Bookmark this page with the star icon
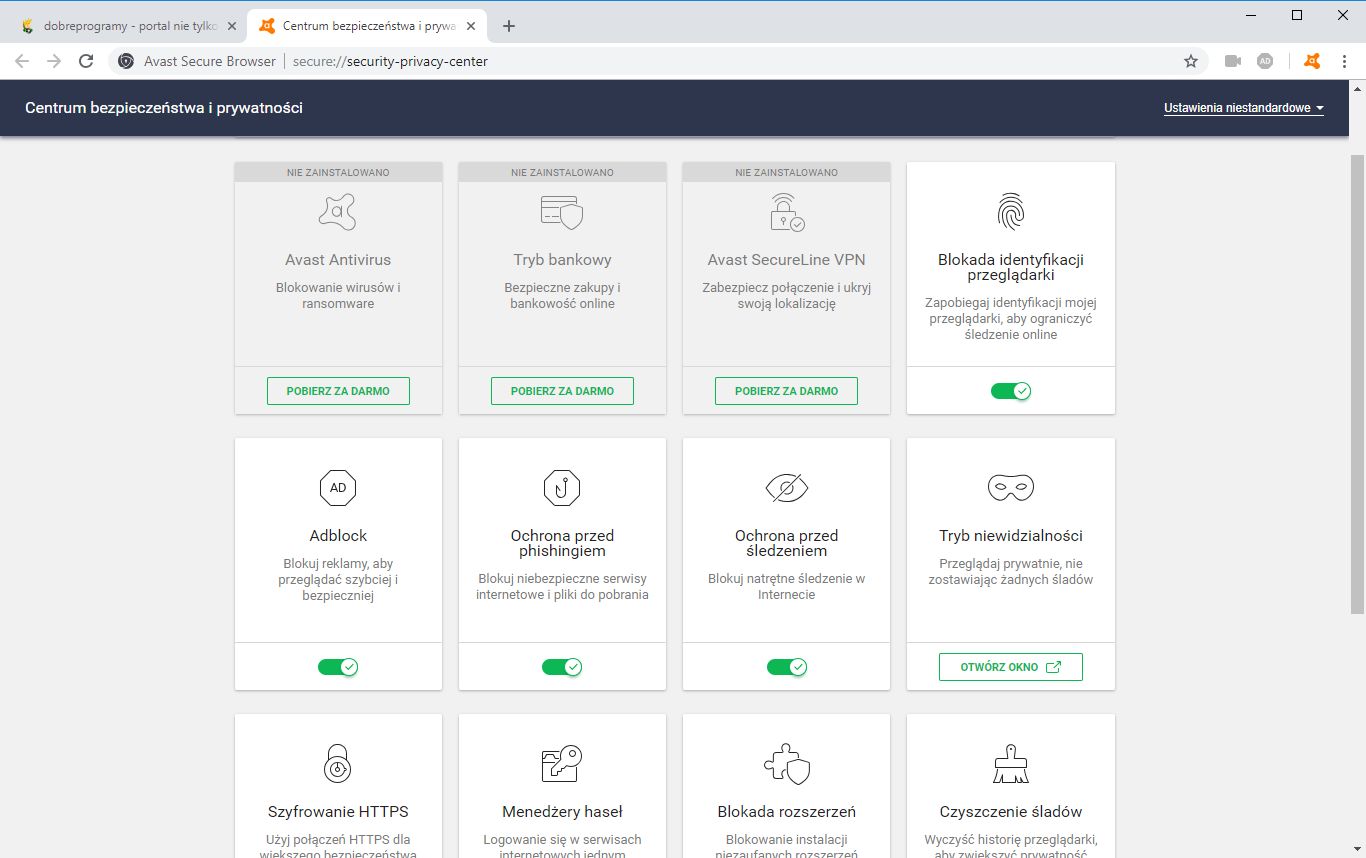Screen dimensions: 1366x858 [x=1191, y=61]
